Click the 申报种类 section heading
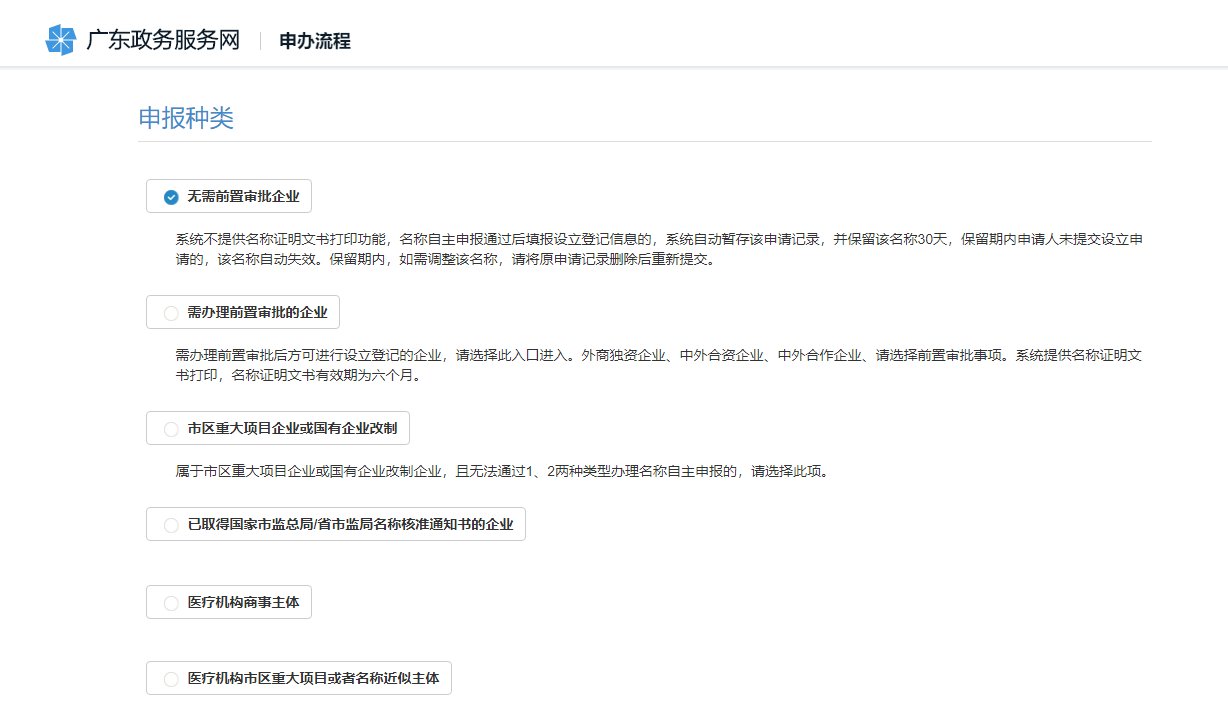Screen dimensions: 1228x706 click(x=186, y=119)
